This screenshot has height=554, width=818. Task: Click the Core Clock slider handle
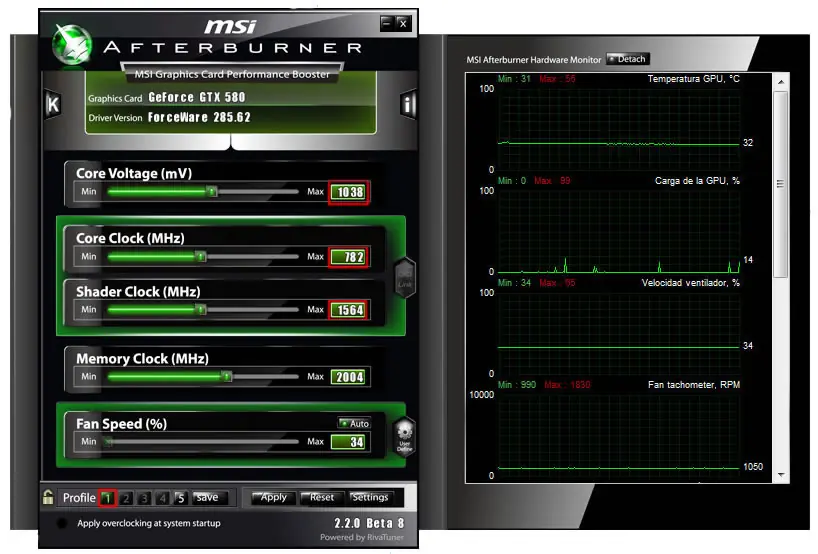(x=201, y=256)
